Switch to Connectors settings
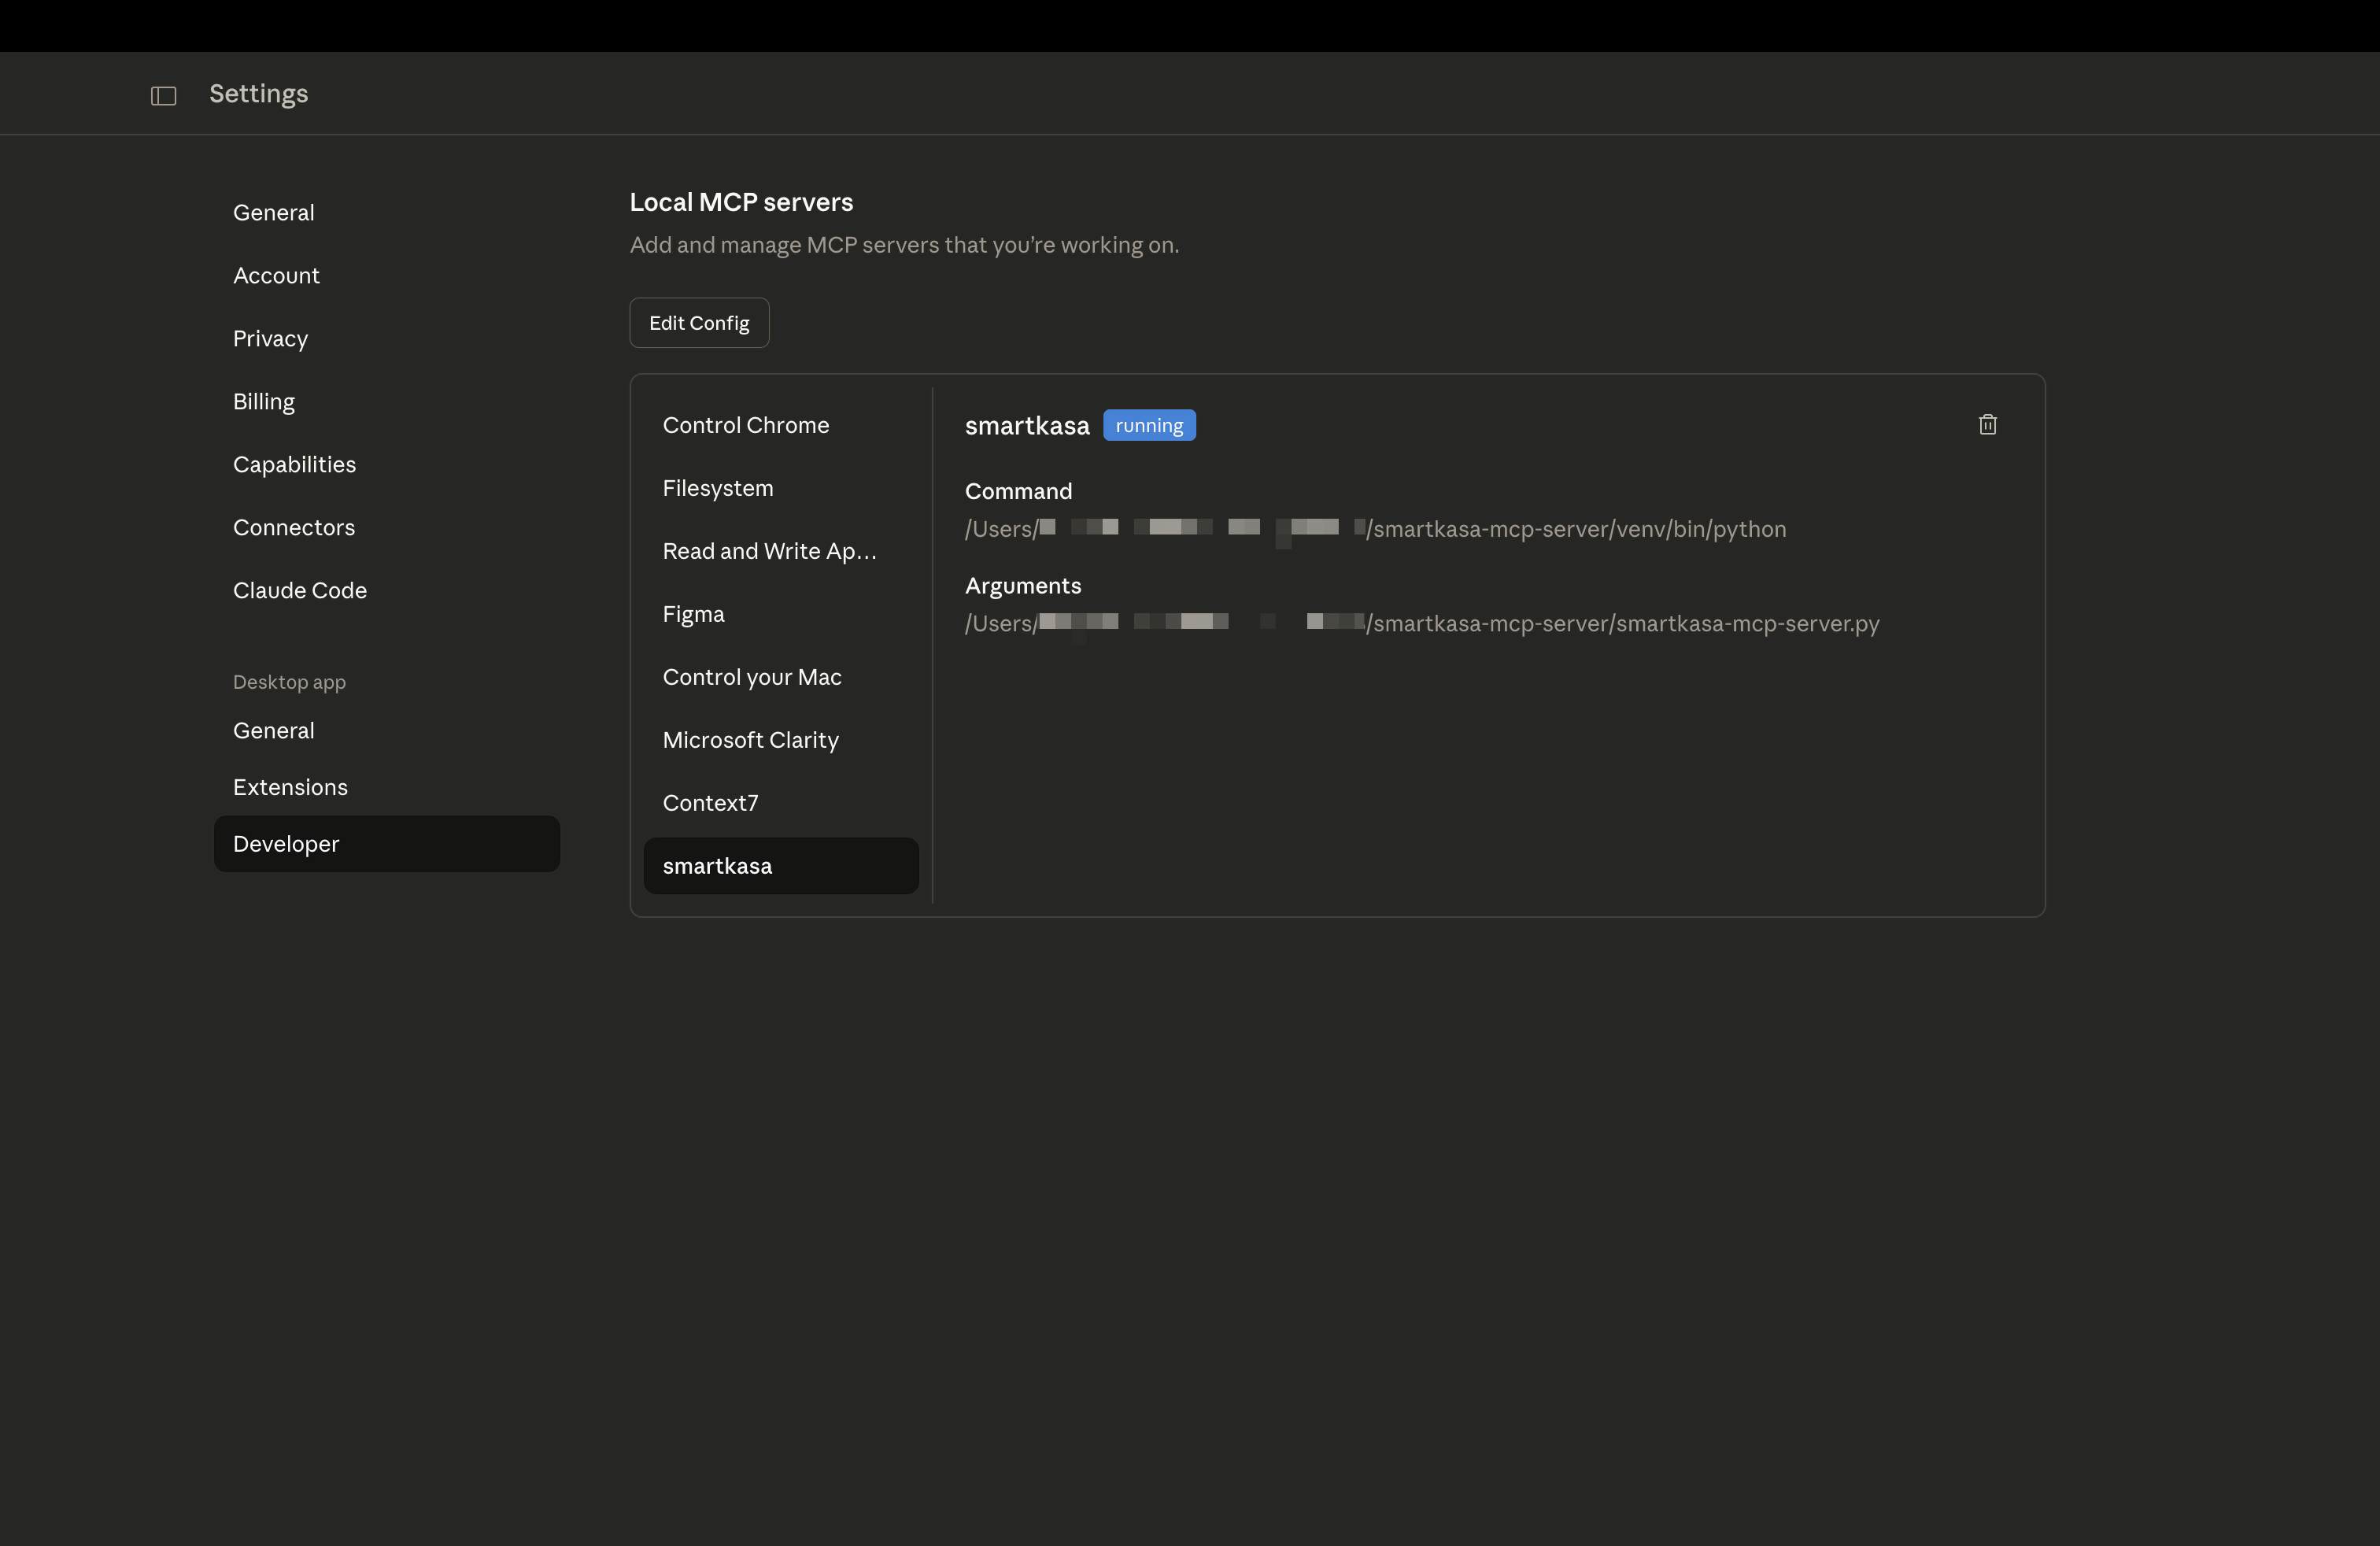Image resolution: width=2380 pixels, height=1546 pixels. [x=294, y=528]
